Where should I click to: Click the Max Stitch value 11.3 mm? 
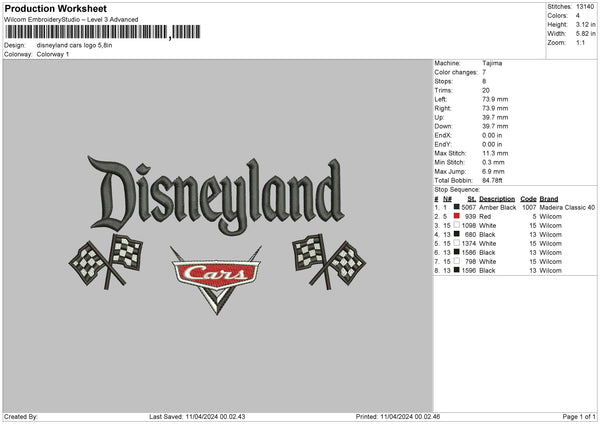(x=495, y=153)
